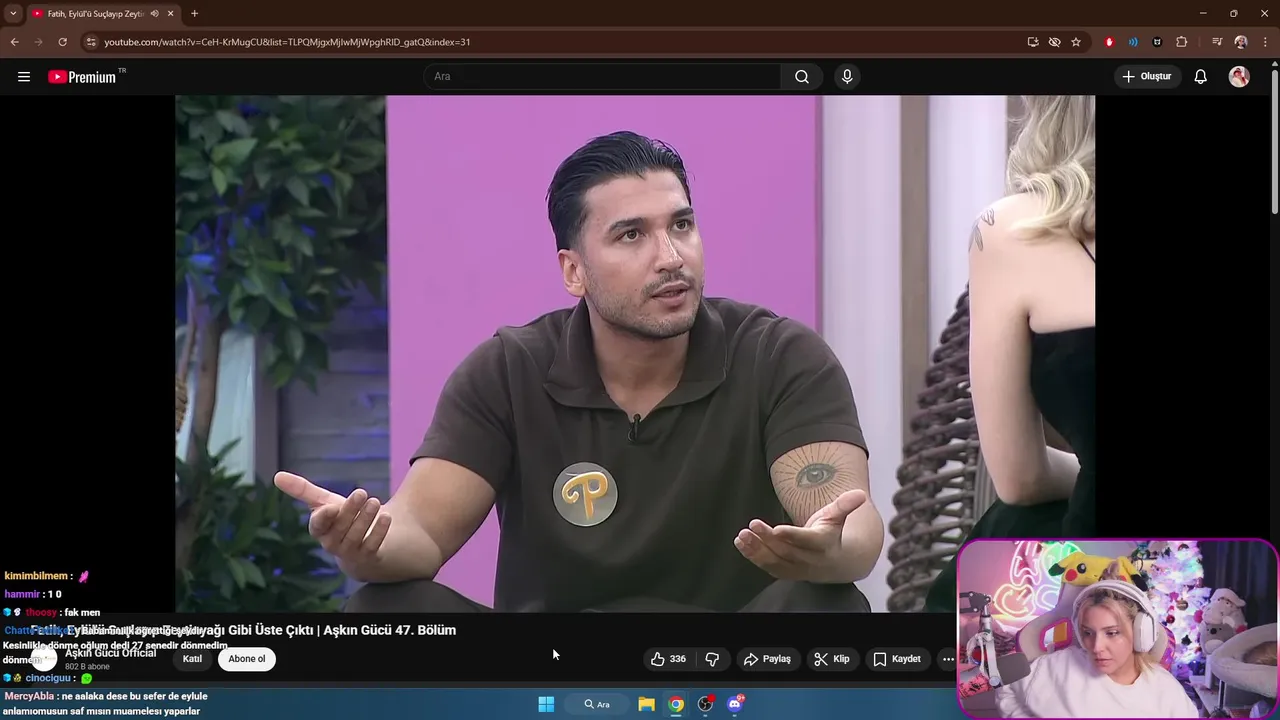
Task: Open the media controls playlist icon
Action: [x=1217, y=42]
